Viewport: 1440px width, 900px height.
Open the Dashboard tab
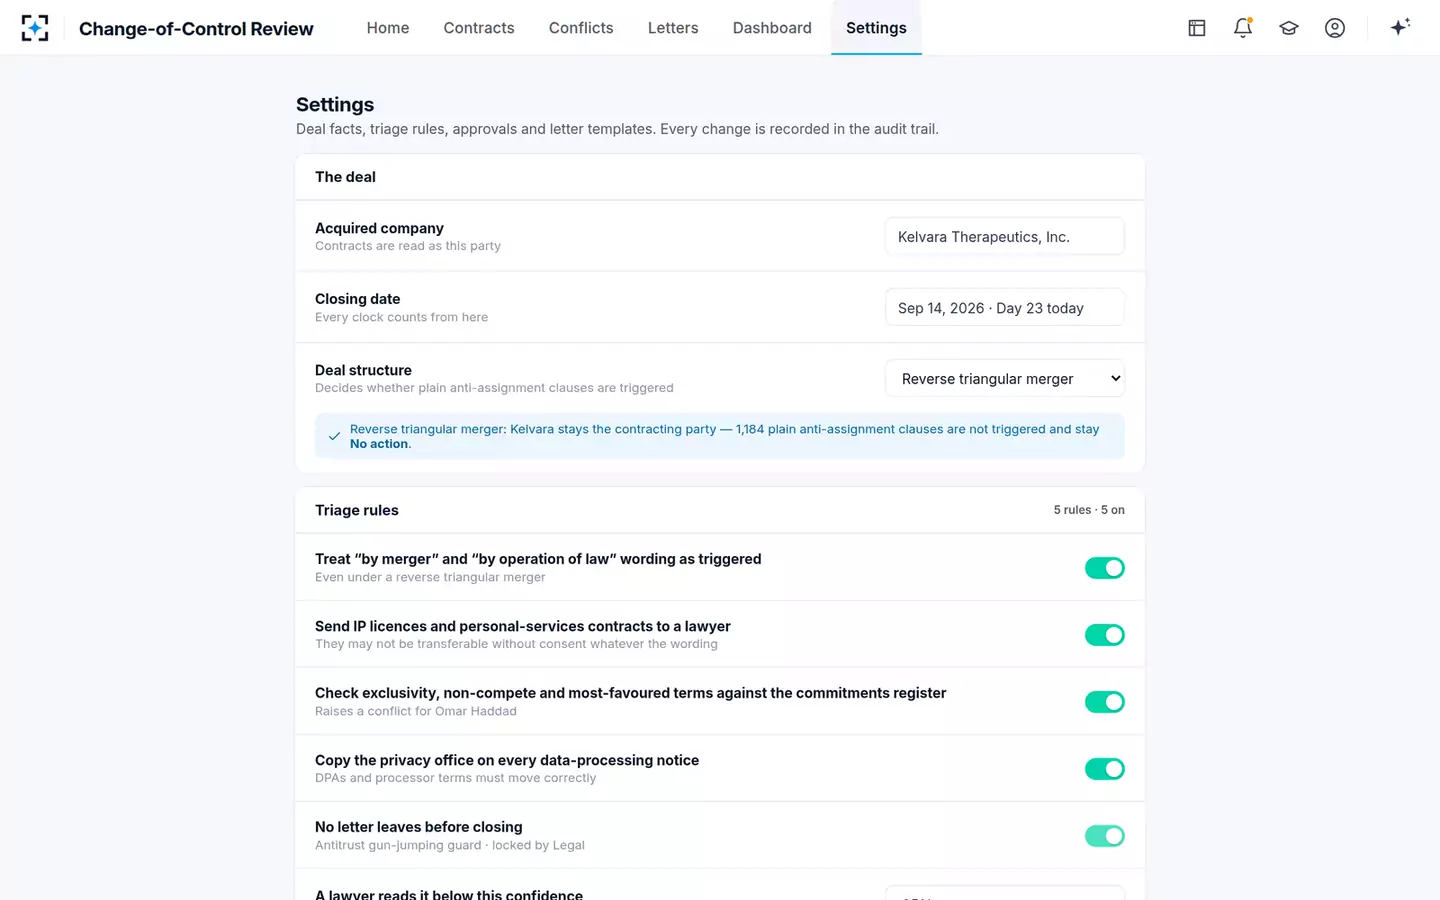772,28
